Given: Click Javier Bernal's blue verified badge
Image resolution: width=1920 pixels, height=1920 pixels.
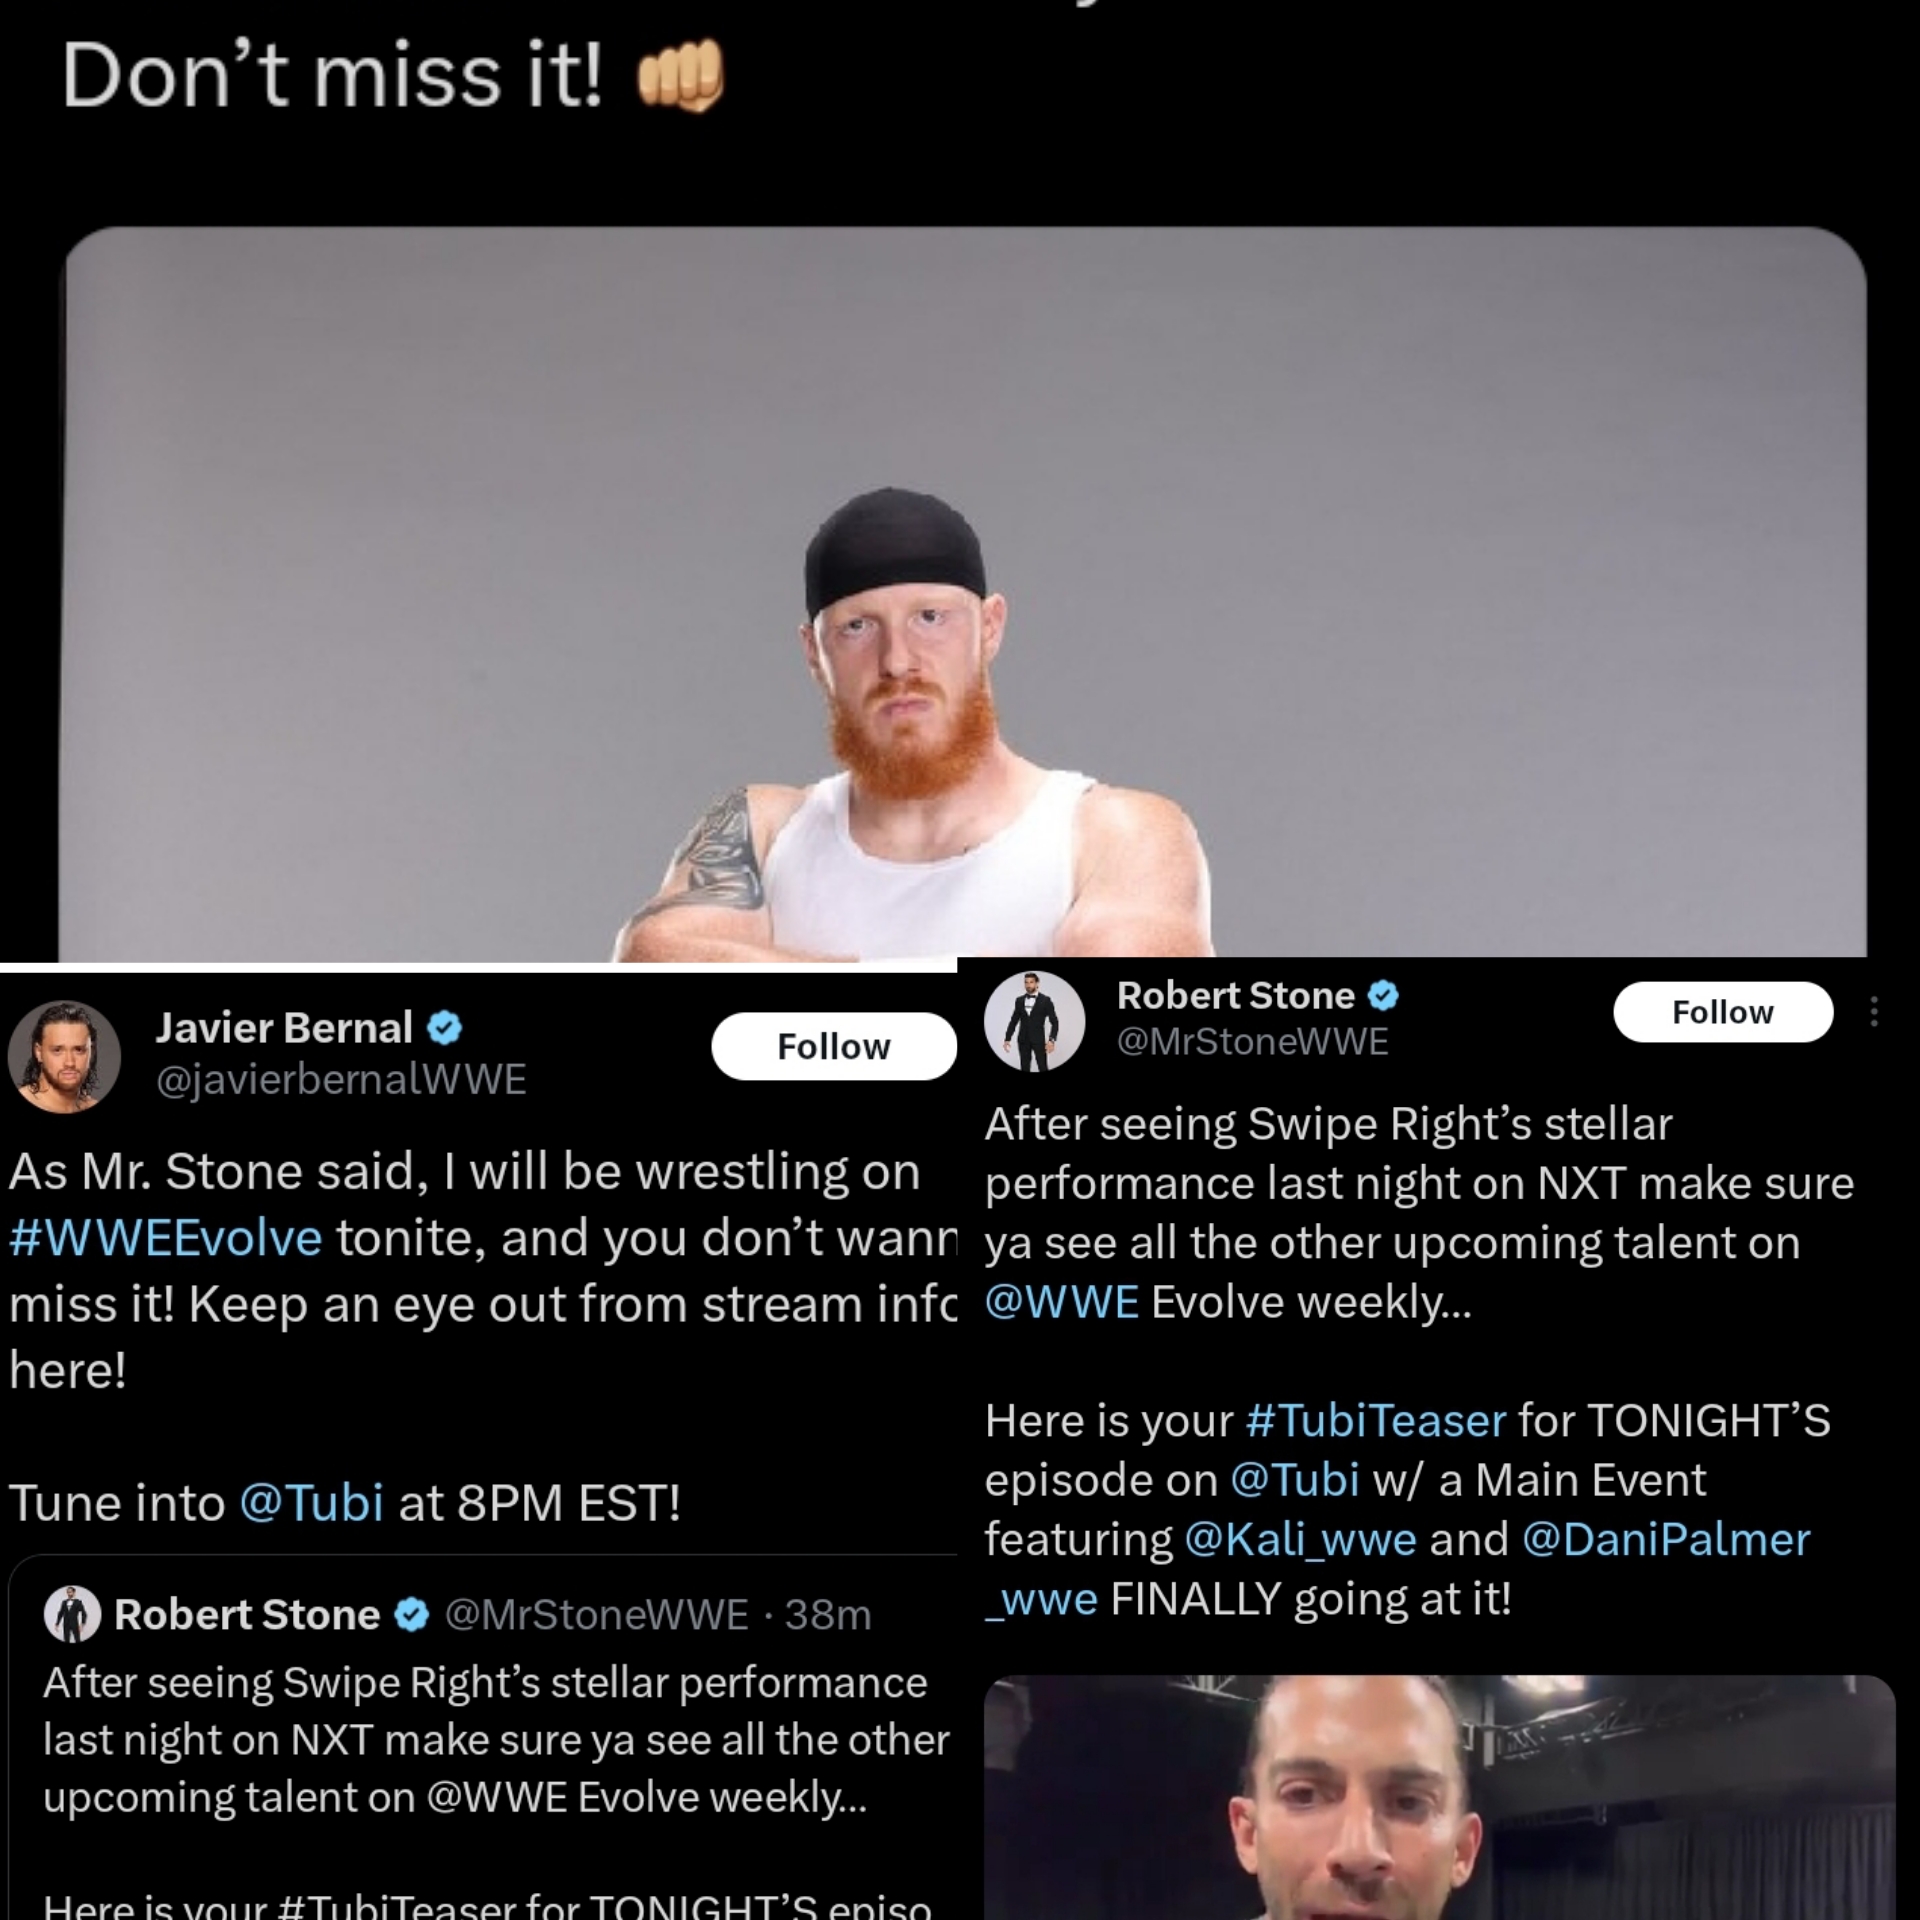Looking at the screenshot, I should click(445, 1028).
